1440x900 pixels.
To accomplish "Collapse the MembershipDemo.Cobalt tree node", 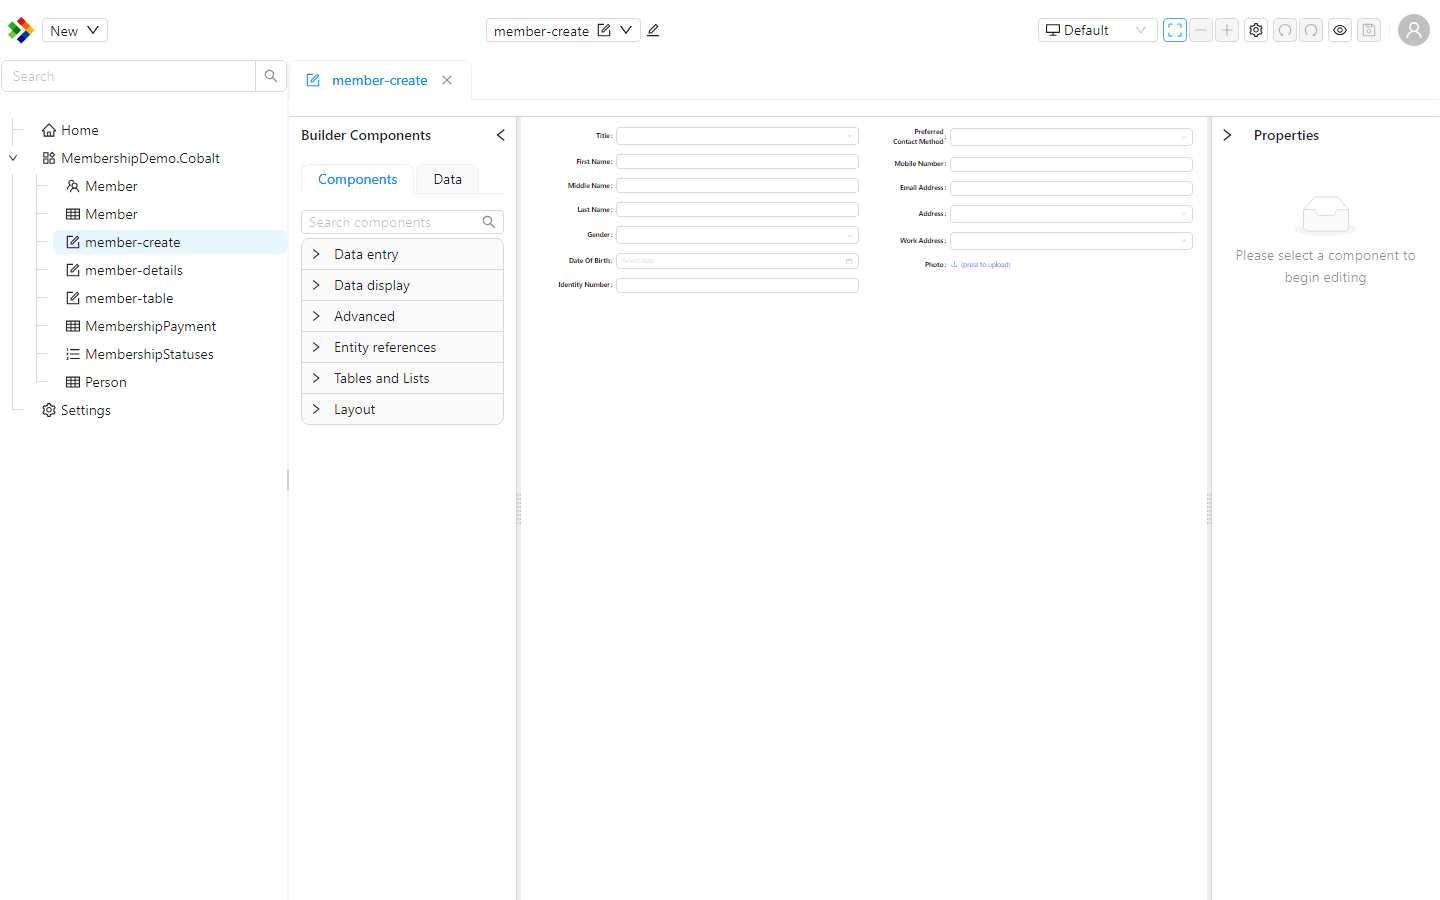I will click(13, 158).
